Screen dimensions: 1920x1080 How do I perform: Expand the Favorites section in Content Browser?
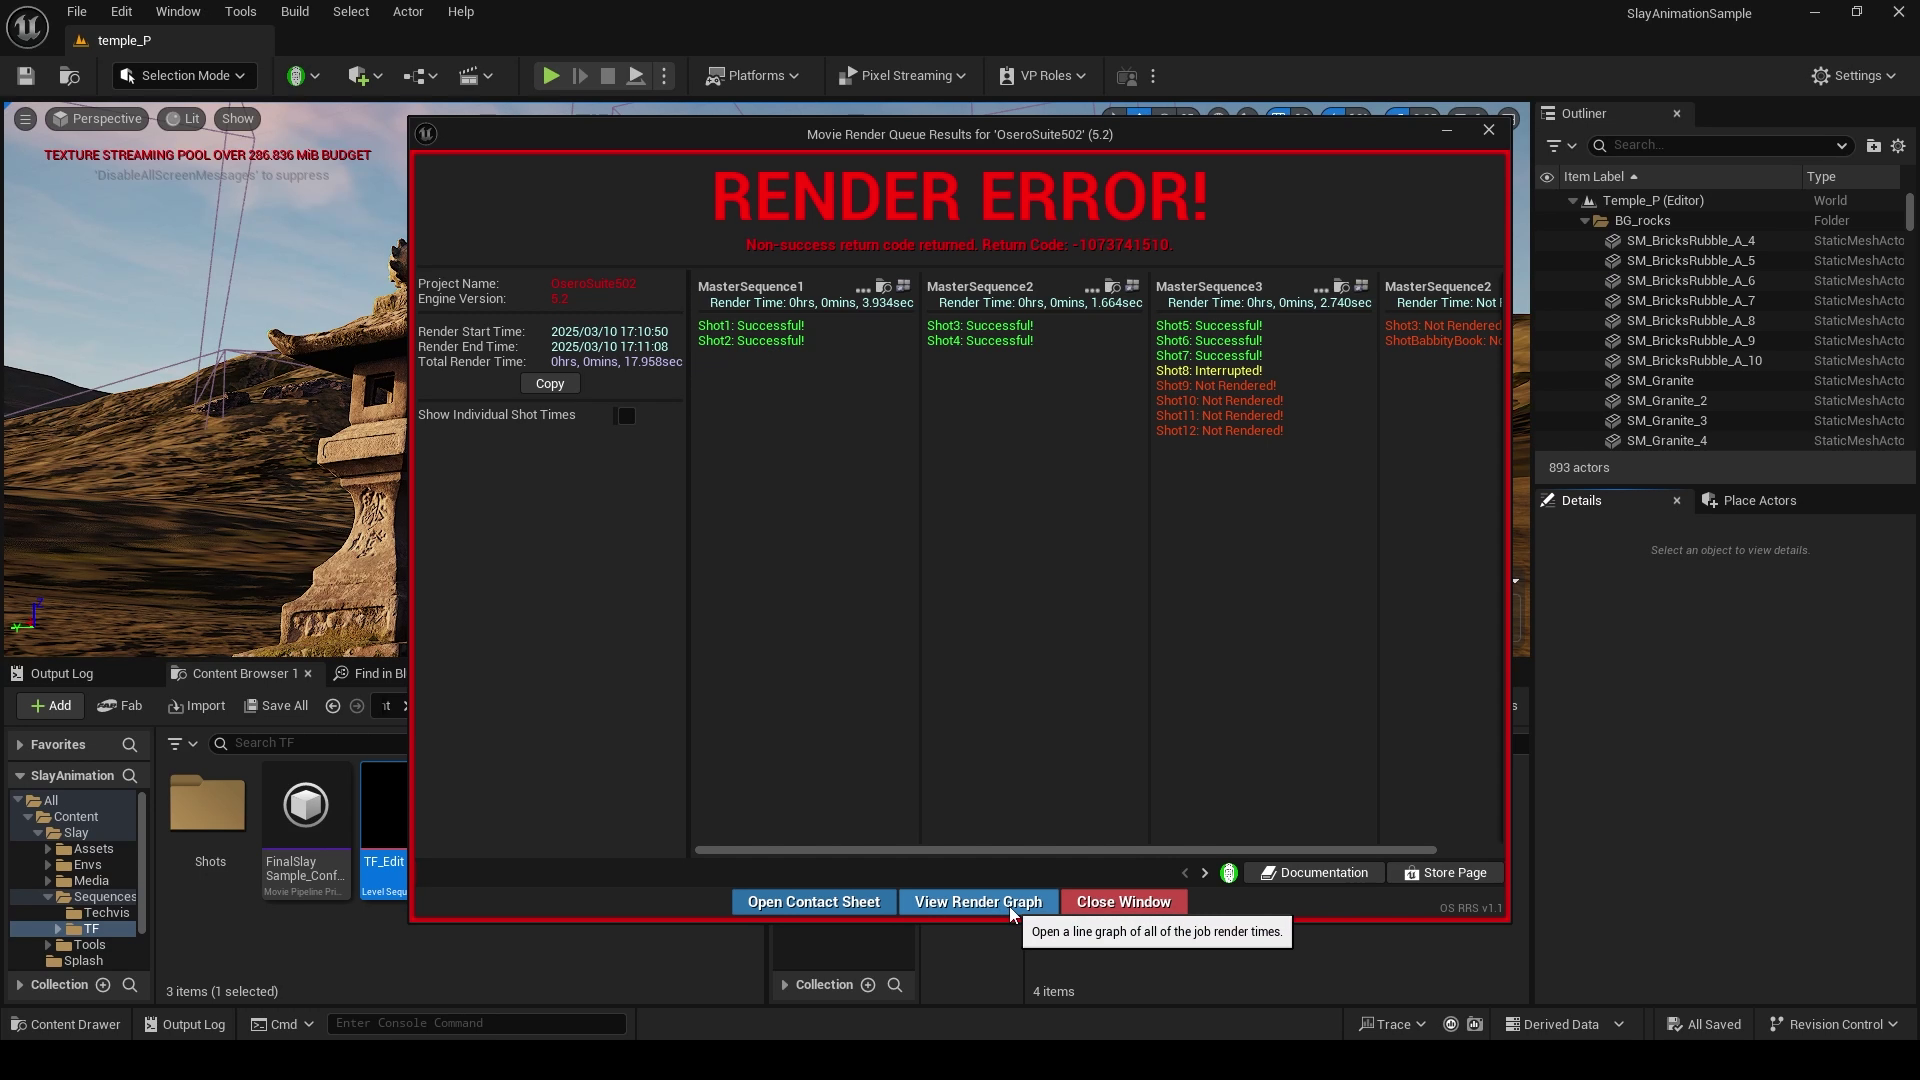pyautogui.click(x=20, y=745)
